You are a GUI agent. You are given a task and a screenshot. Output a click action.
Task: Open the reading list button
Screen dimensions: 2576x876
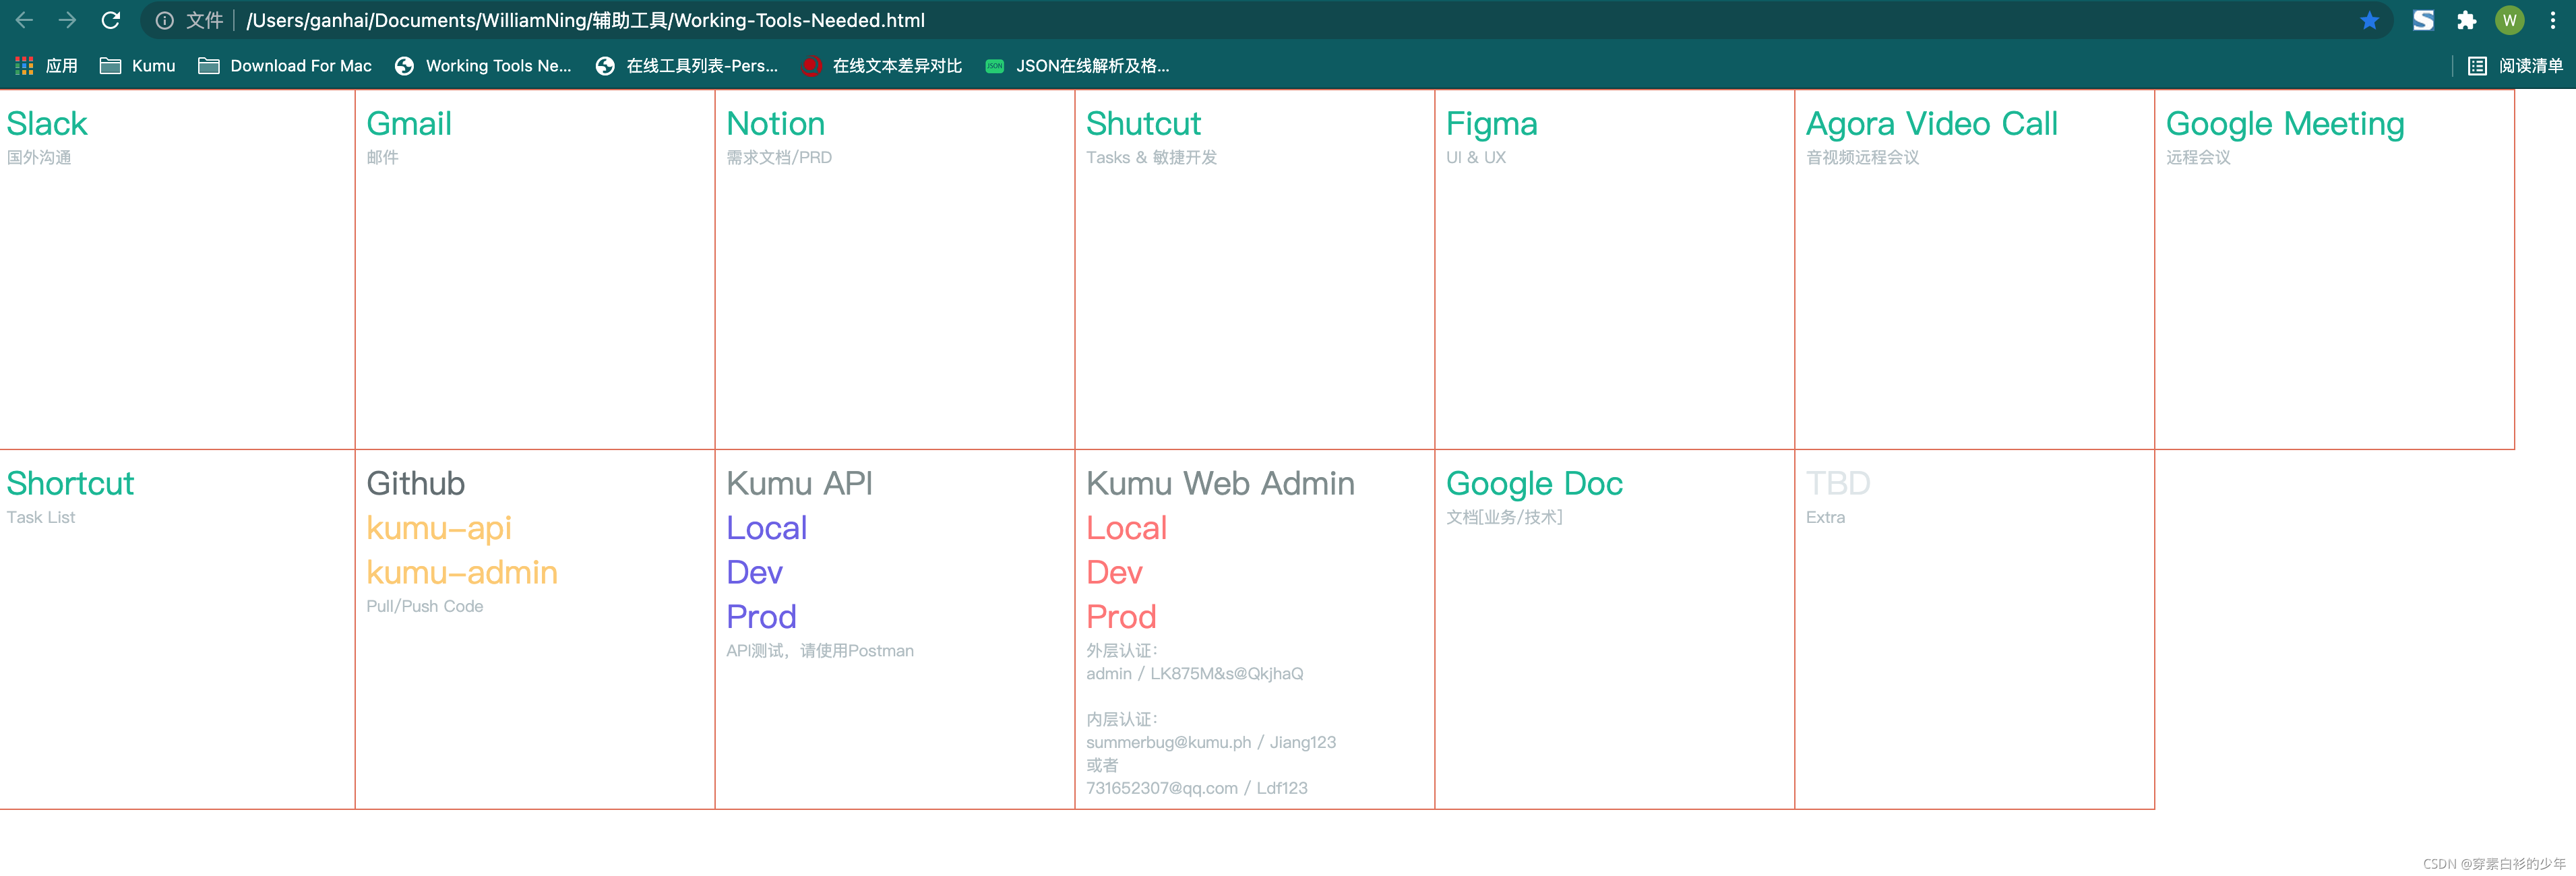[2515, 66]
